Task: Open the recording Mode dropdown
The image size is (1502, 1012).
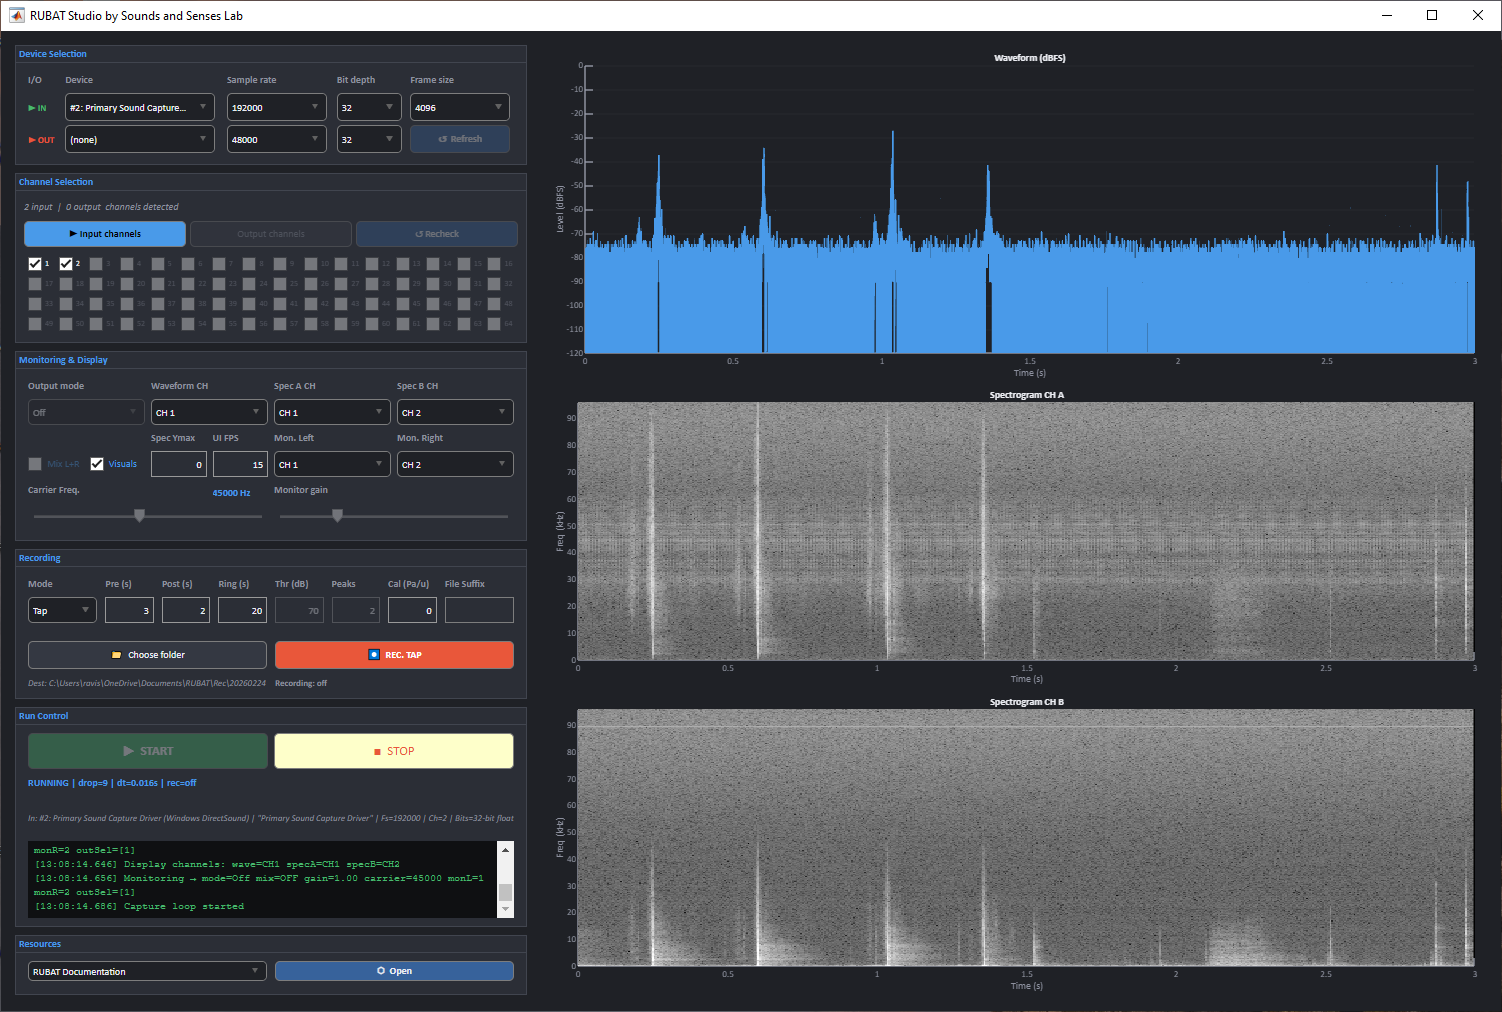Action: pyautogui.click(x=61, y=610)
